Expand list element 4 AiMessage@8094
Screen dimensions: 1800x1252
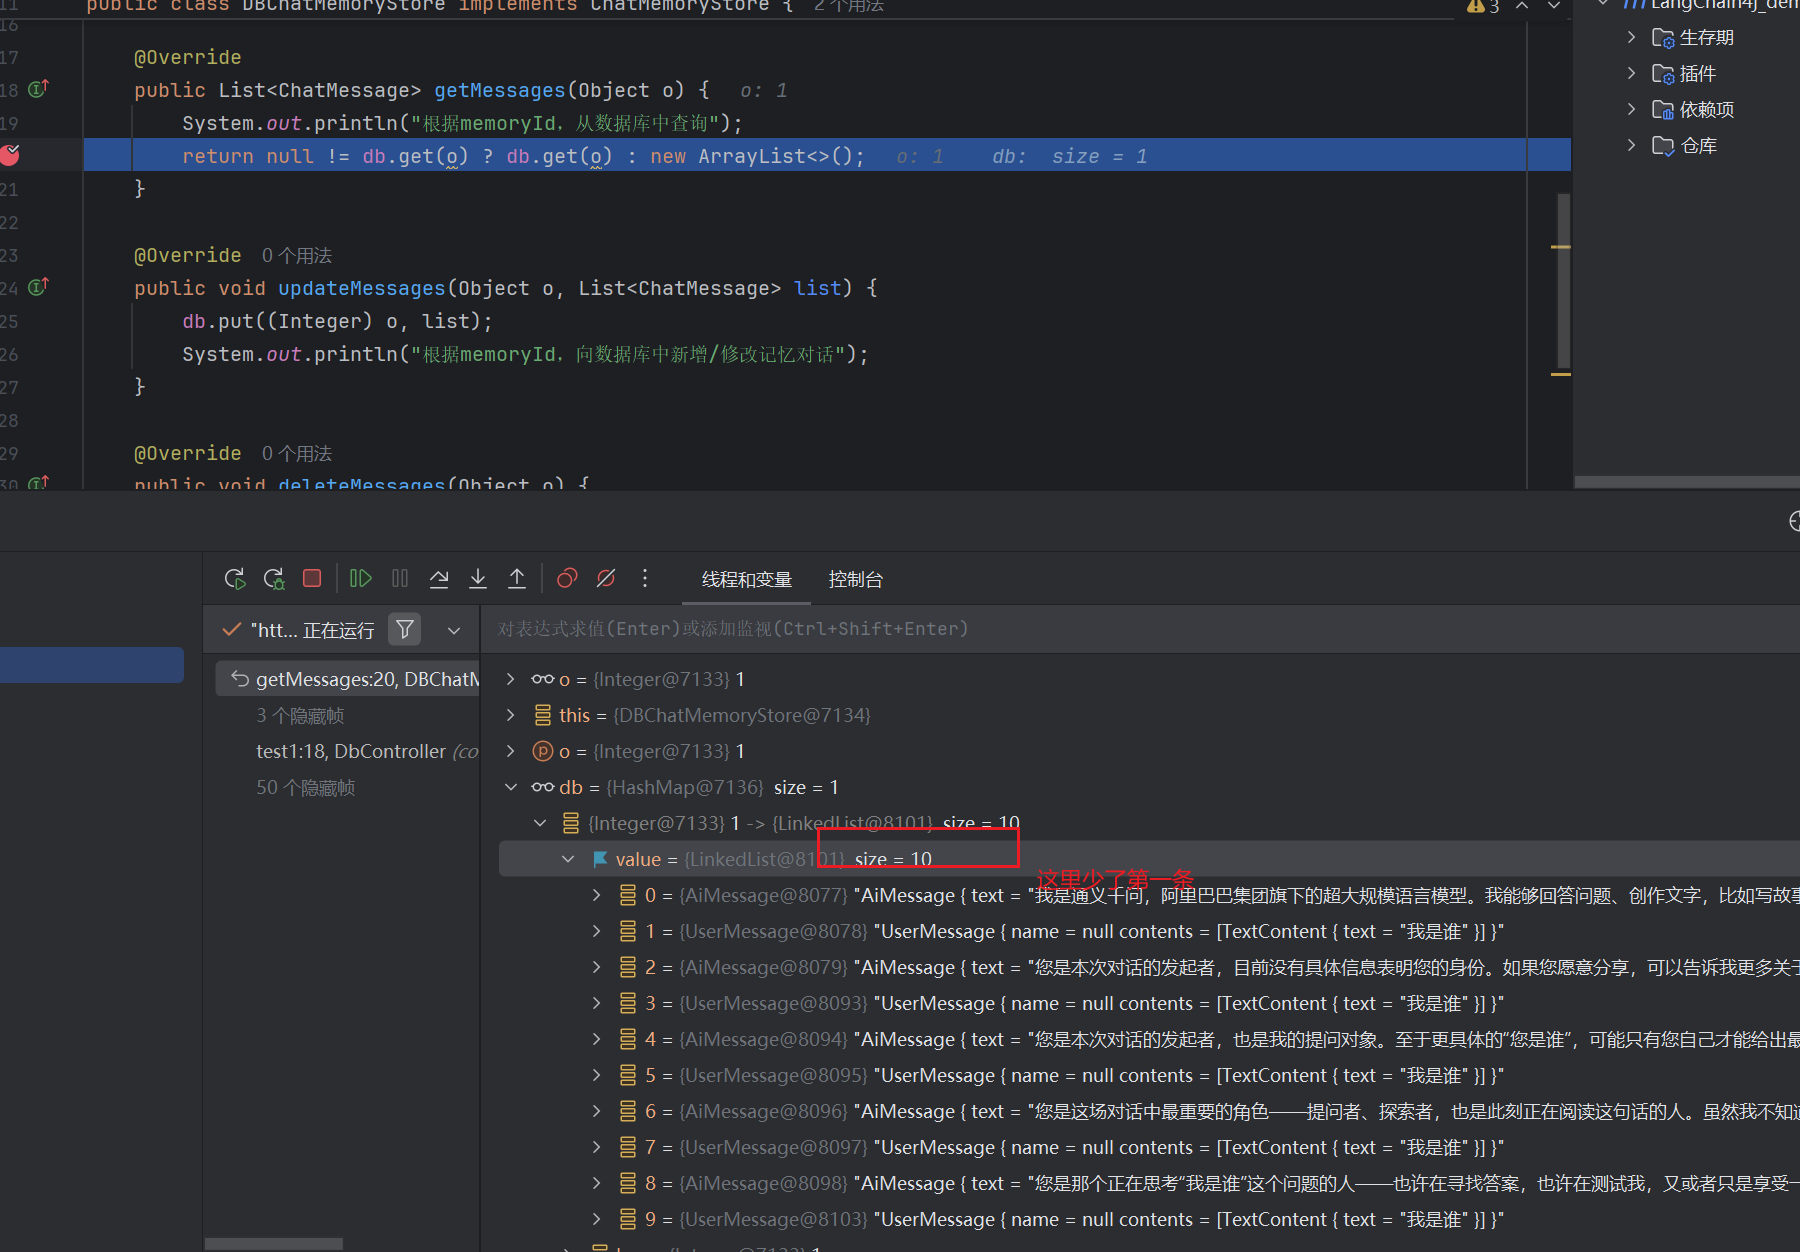(597, 1039)
